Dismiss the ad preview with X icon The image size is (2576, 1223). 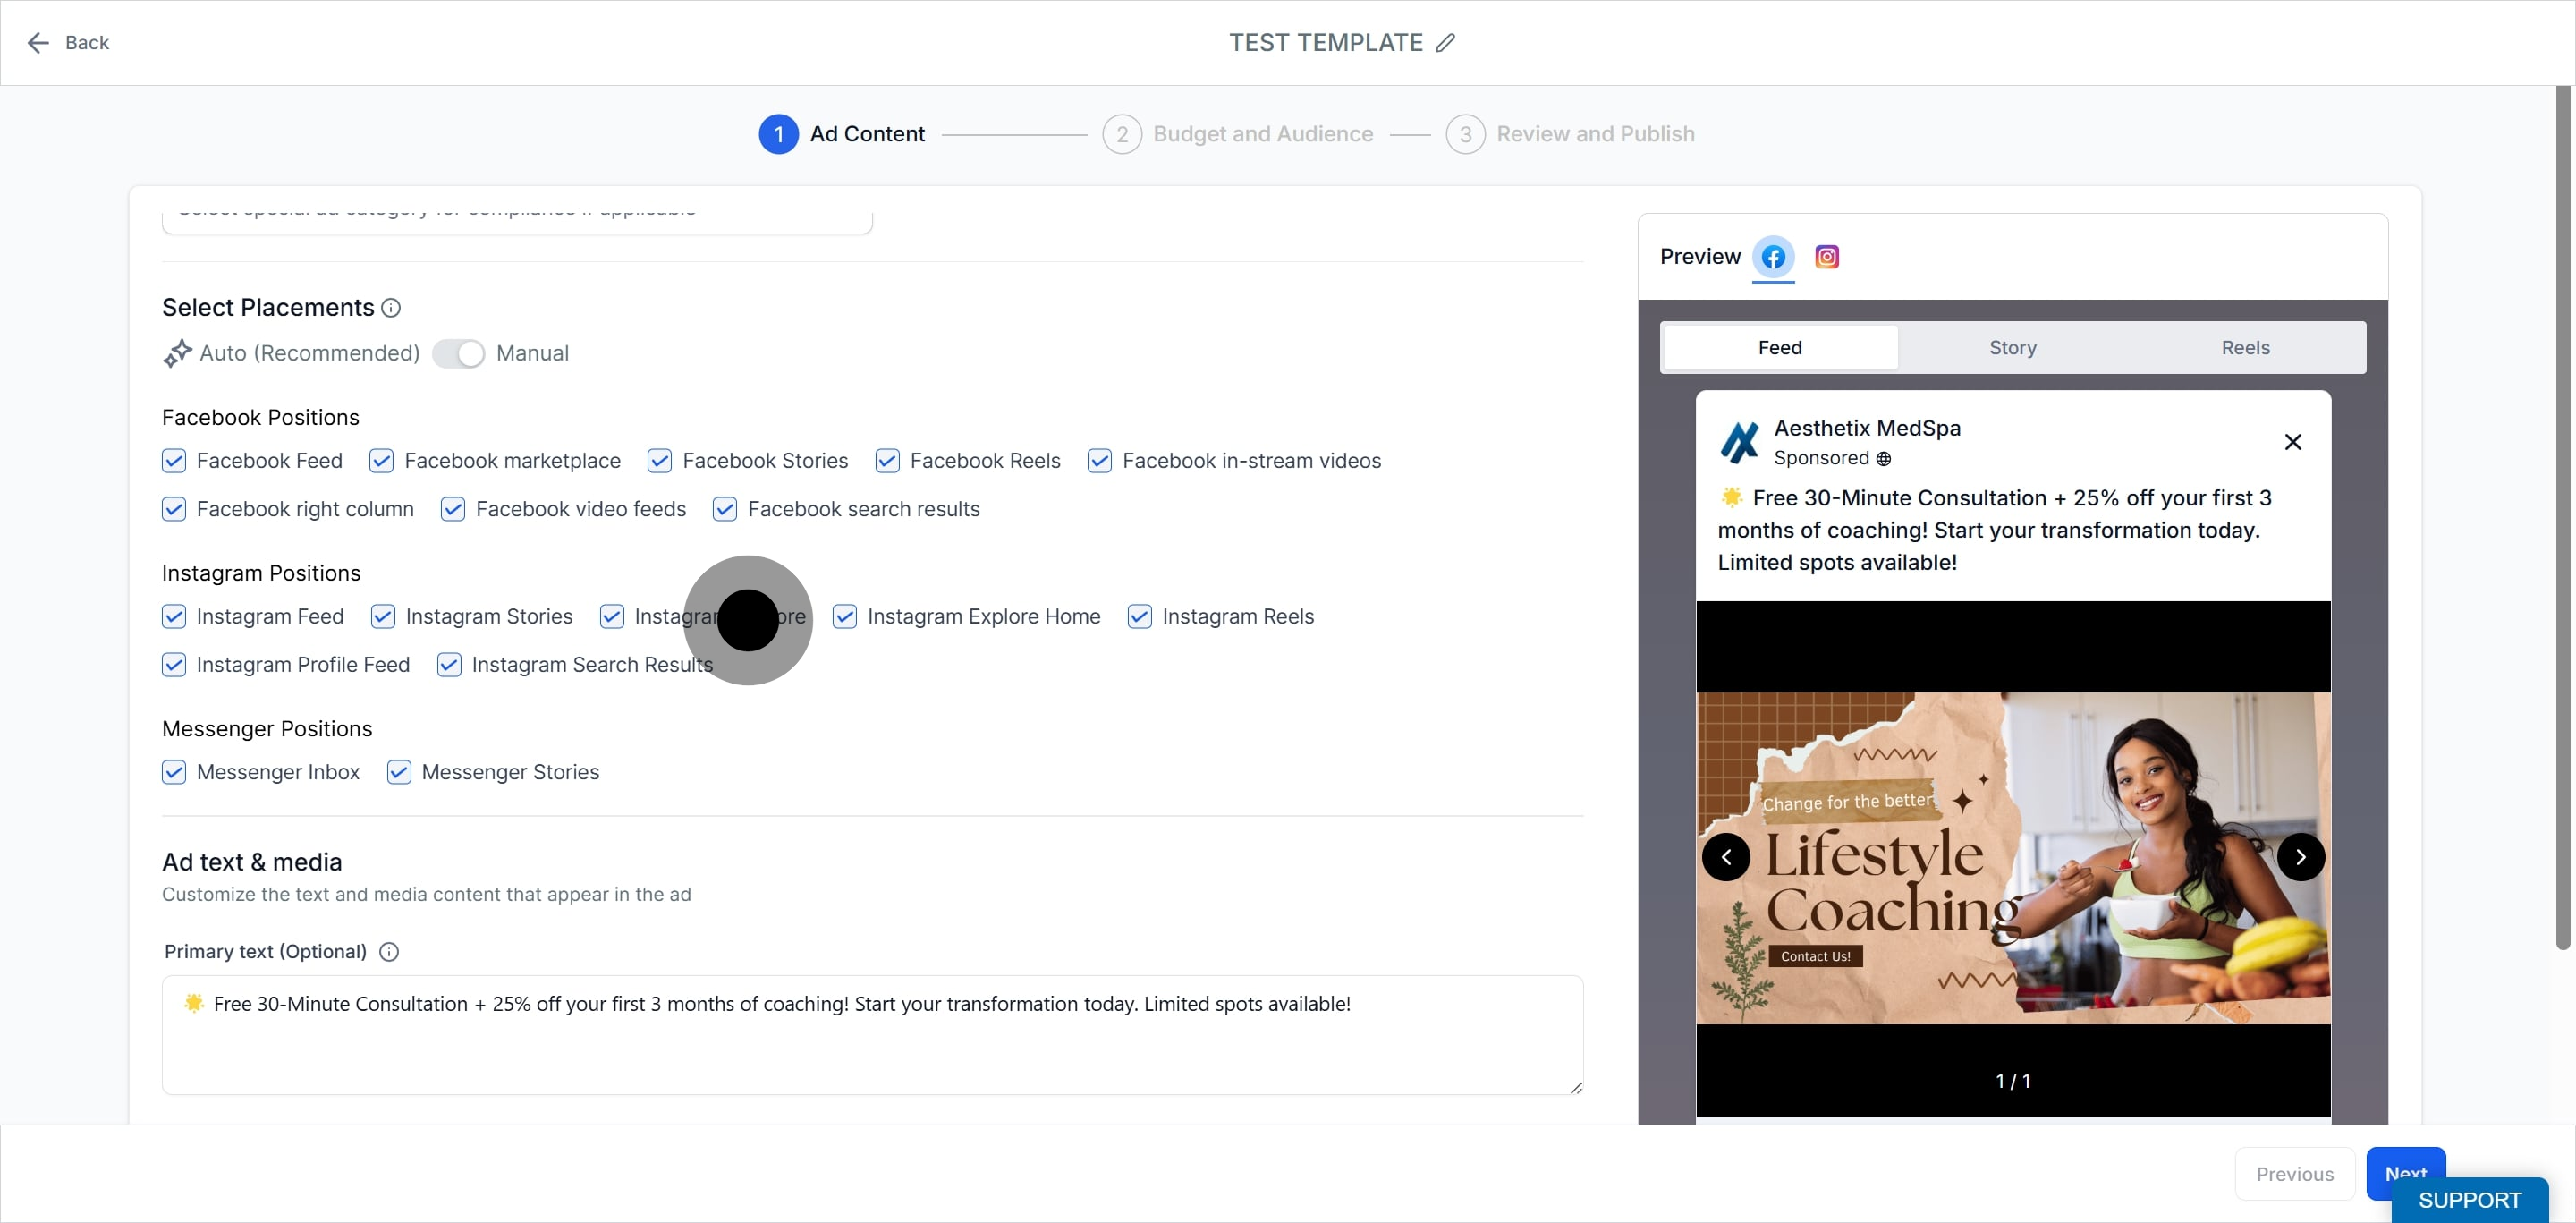(x=2293, y=442)
